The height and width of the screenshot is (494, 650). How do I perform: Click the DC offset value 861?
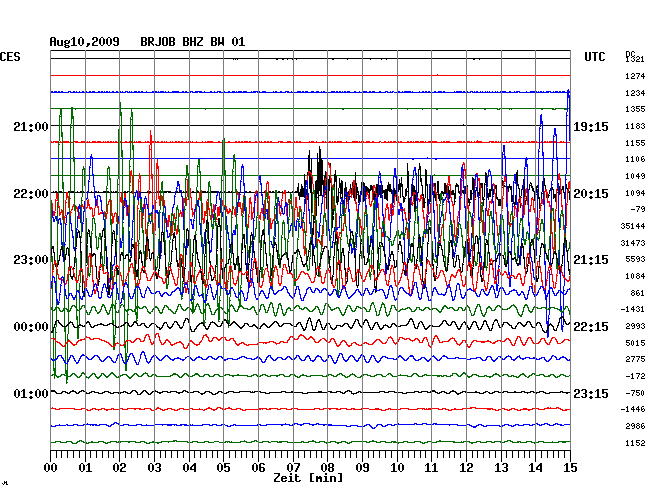(638, 293)
